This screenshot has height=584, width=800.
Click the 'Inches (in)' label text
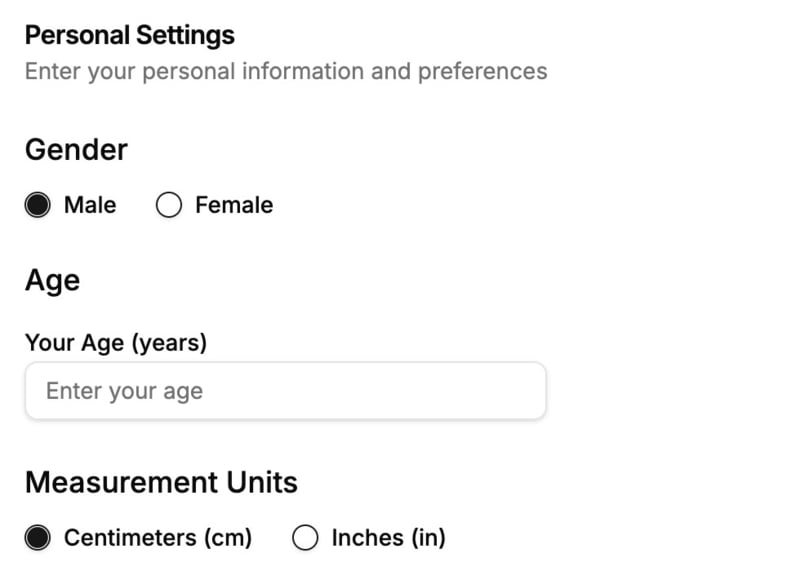tap(388, 538)
